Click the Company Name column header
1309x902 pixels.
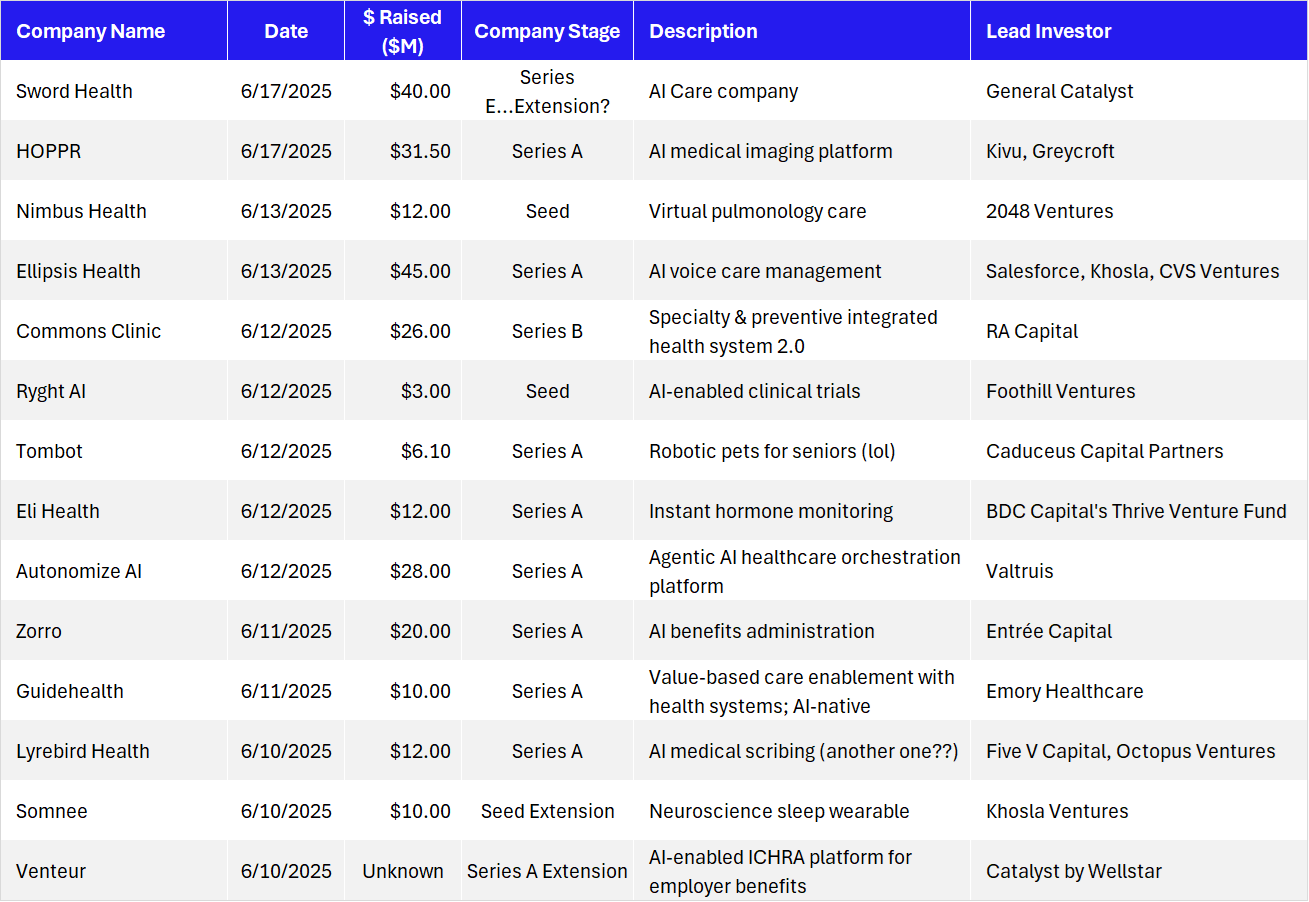click(91, 31)
